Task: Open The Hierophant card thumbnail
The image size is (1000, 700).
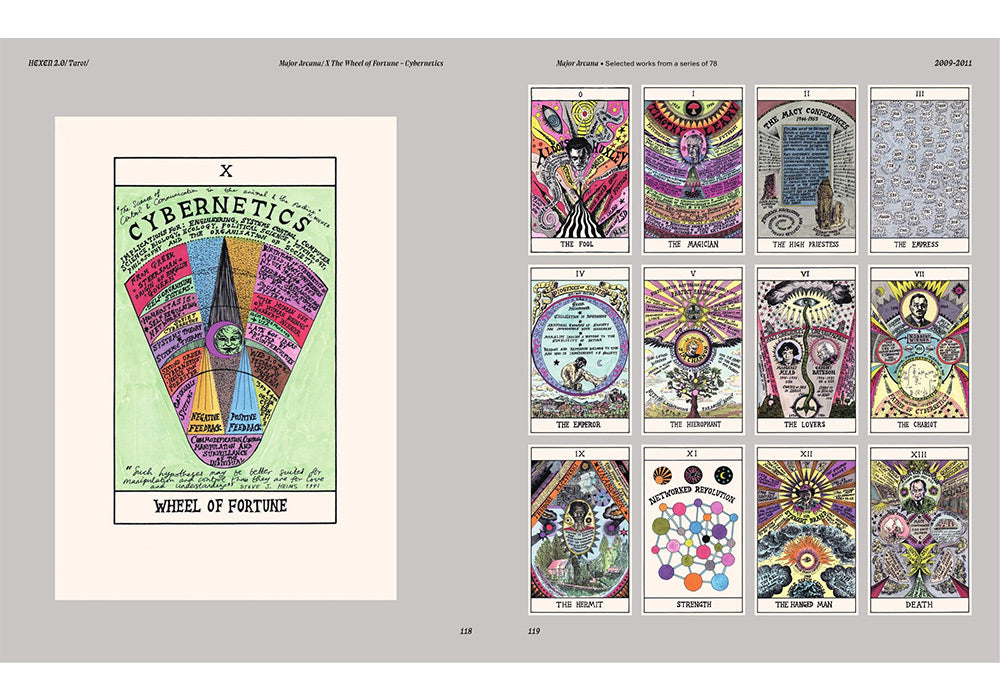Action: pyautogui.click(x=693, y=350)
